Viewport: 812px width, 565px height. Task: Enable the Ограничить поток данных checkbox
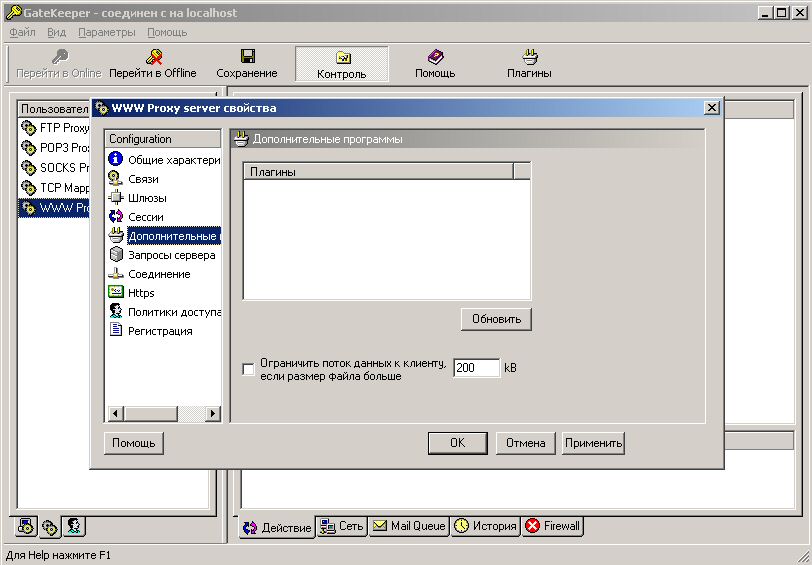(x=249, y=369)
